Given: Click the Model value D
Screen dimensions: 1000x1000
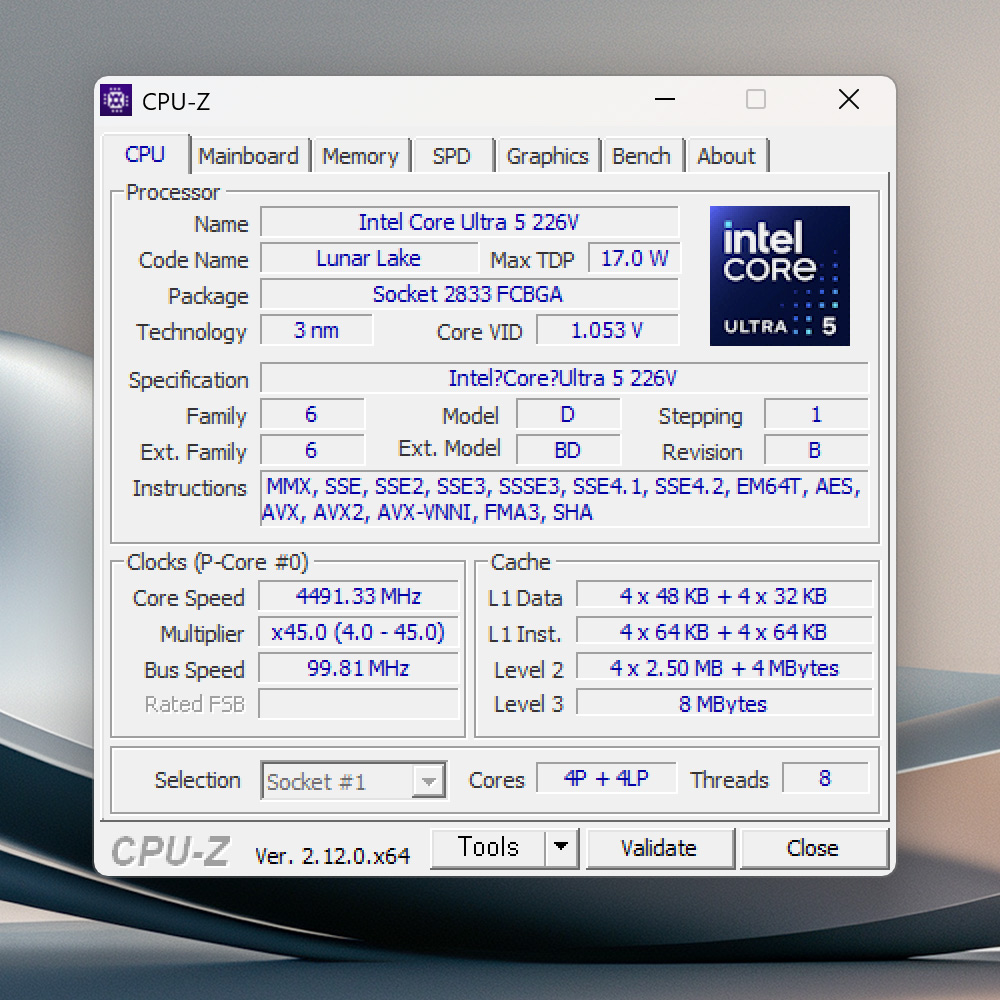Looking at the screenshot, I should coord(568,415).
